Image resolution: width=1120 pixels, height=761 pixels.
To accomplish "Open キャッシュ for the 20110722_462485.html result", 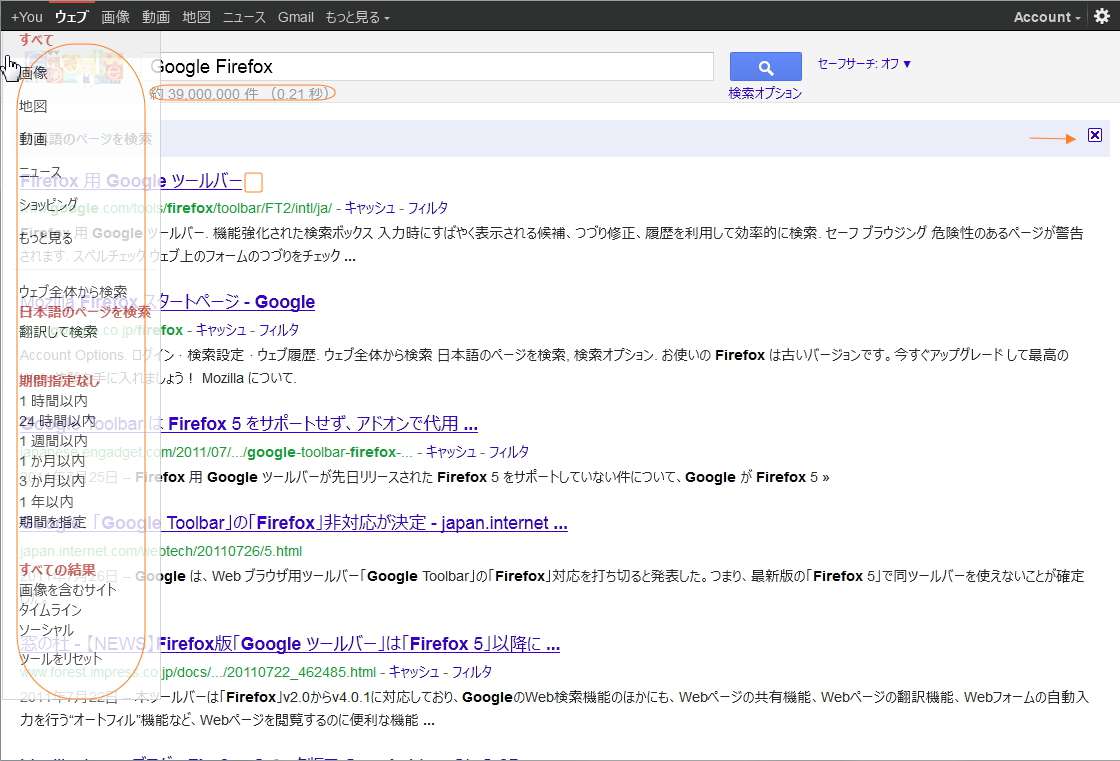I will coord(414,672).
